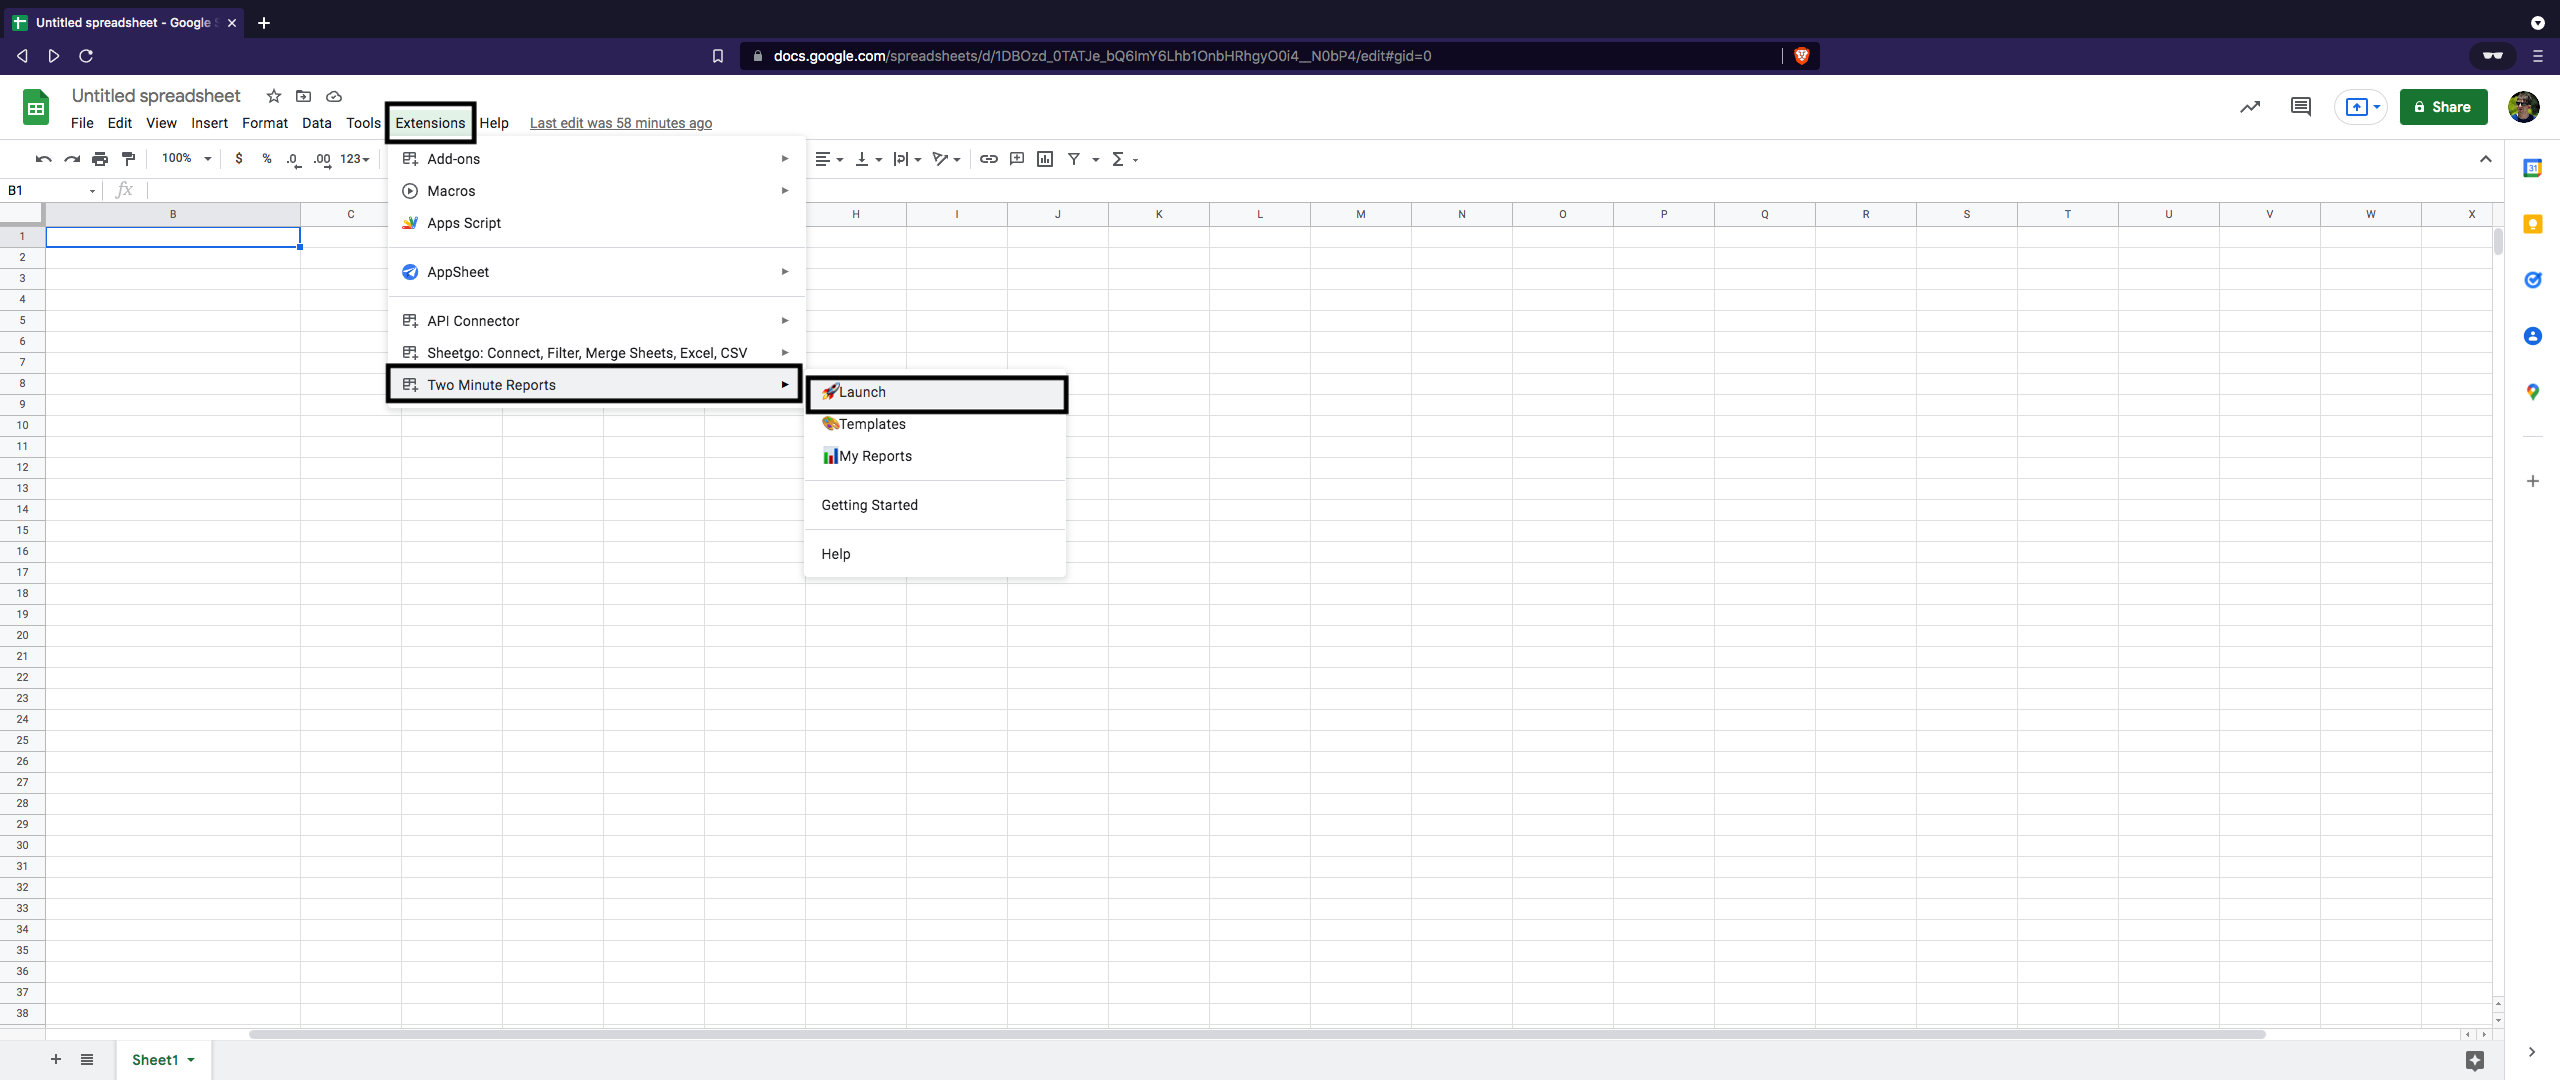The image size is (2560, 1080).
Task: Check the cloud document status icon
Action: pyautogui.click(x=334, y=96)
